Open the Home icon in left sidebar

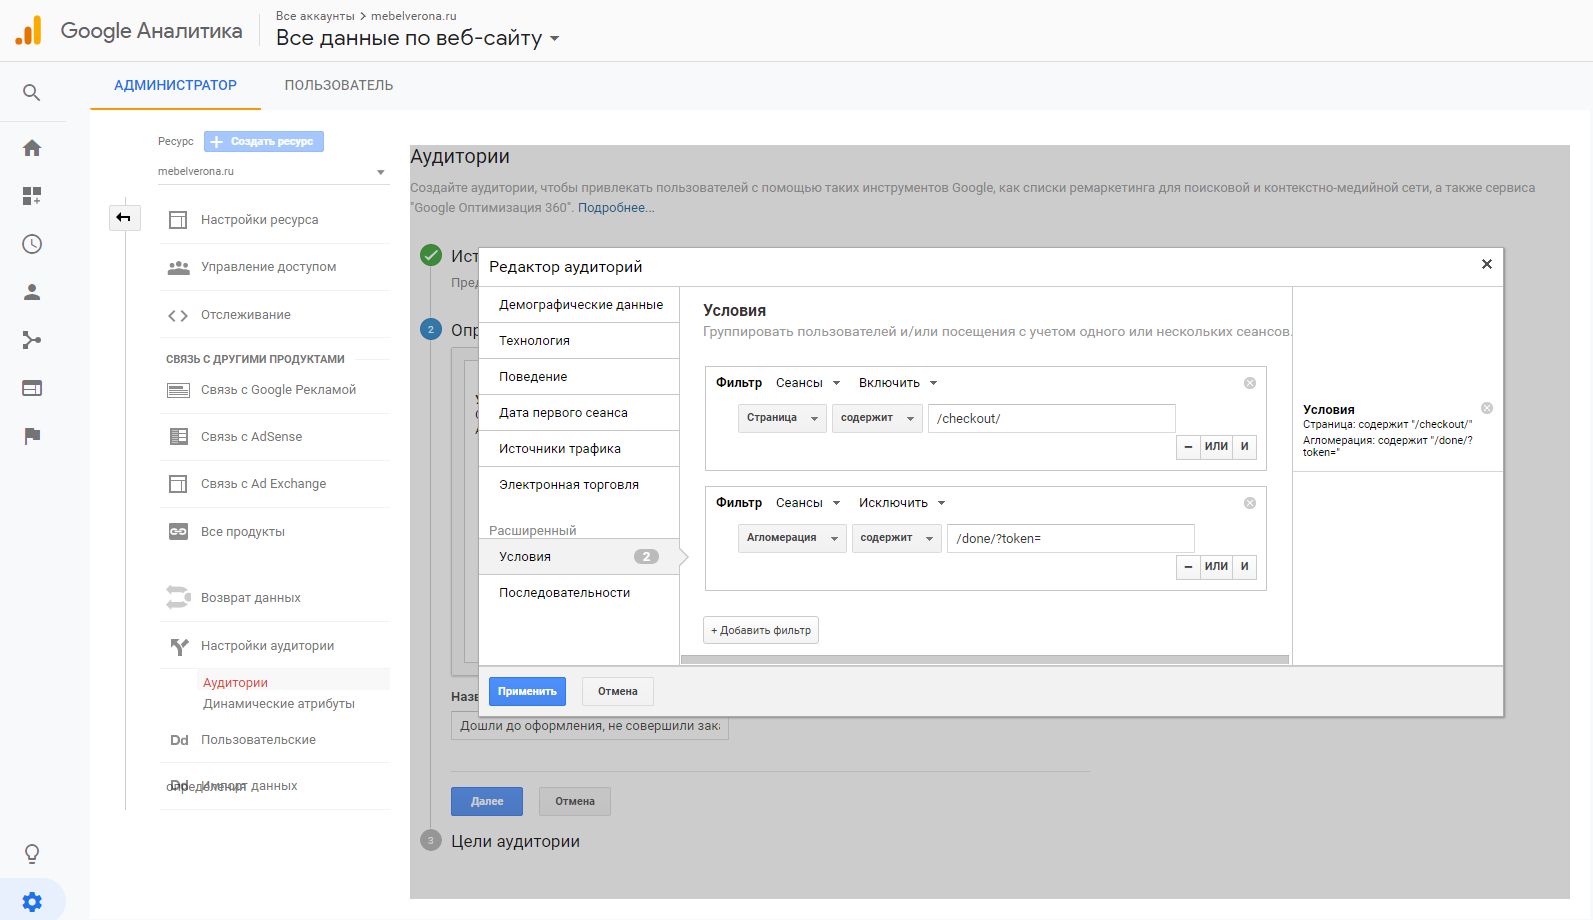(32, 148)
